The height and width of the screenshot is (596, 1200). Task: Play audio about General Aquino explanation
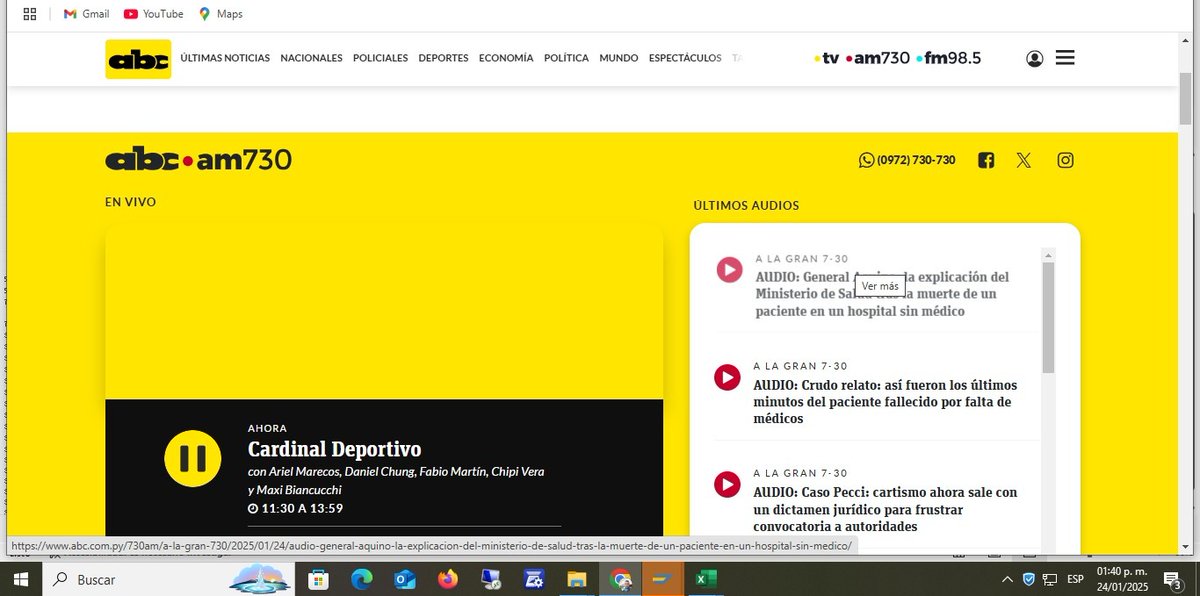[x=729, y=269]
